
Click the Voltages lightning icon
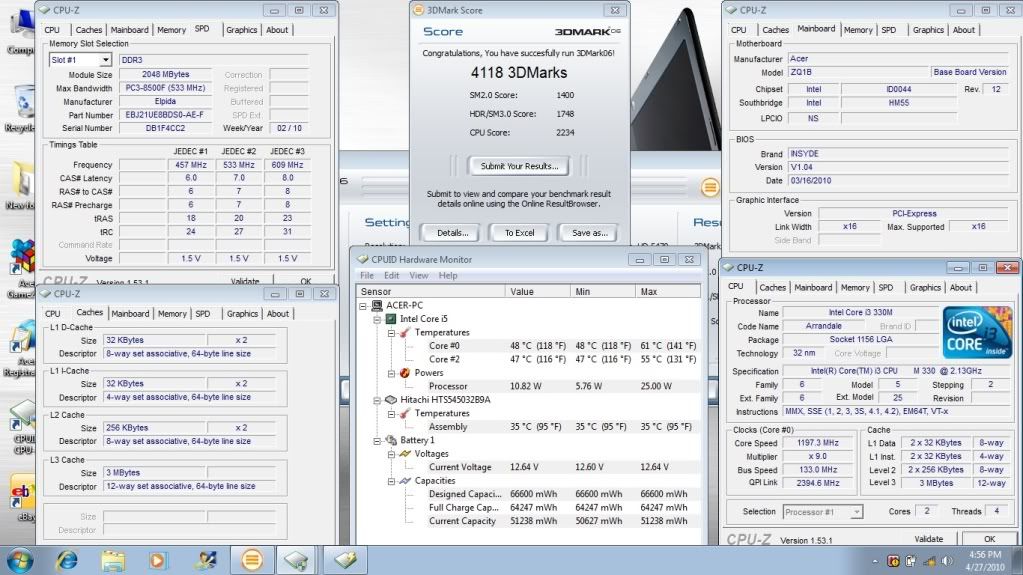click(405, 454)
